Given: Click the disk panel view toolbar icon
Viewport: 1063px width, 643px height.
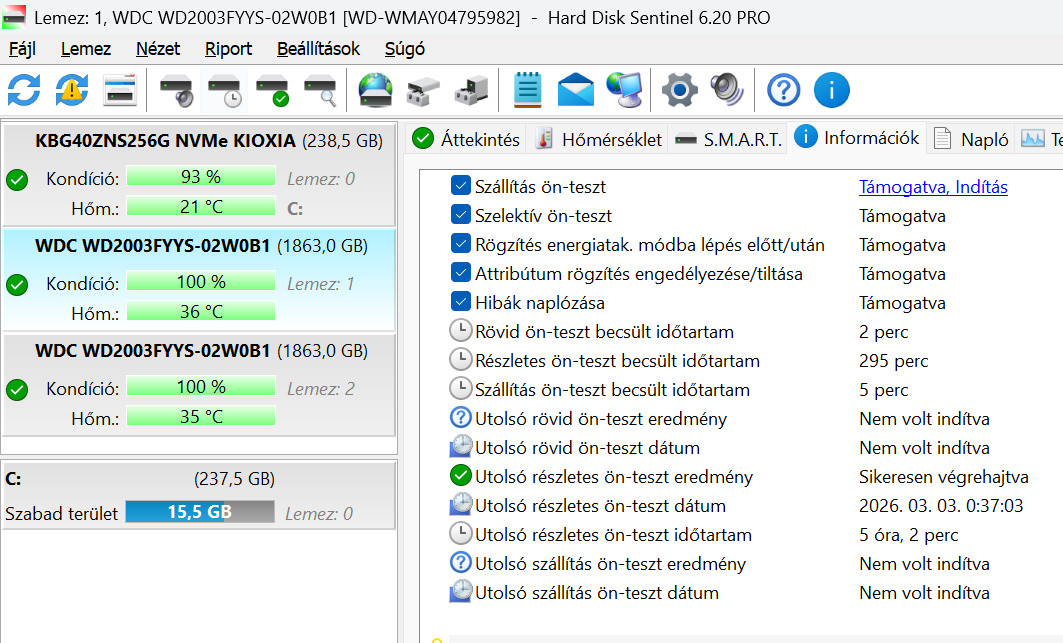Looking at the screenshot, I should [120, 90].
